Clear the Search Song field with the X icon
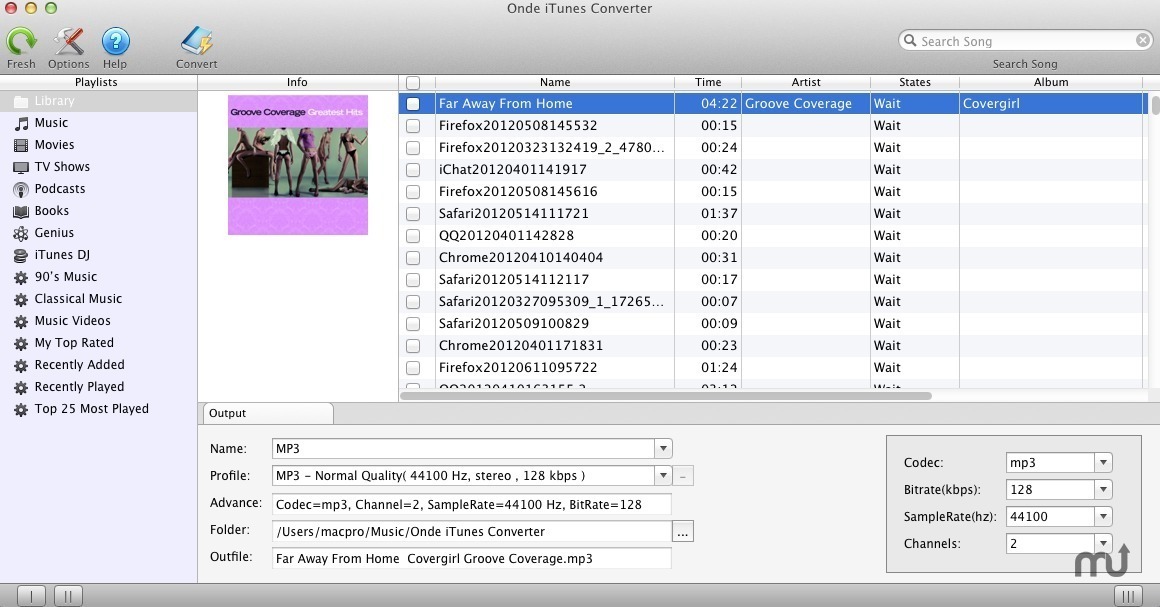The height and width of the screenshot is (607, 1160). click(1142, 41)
